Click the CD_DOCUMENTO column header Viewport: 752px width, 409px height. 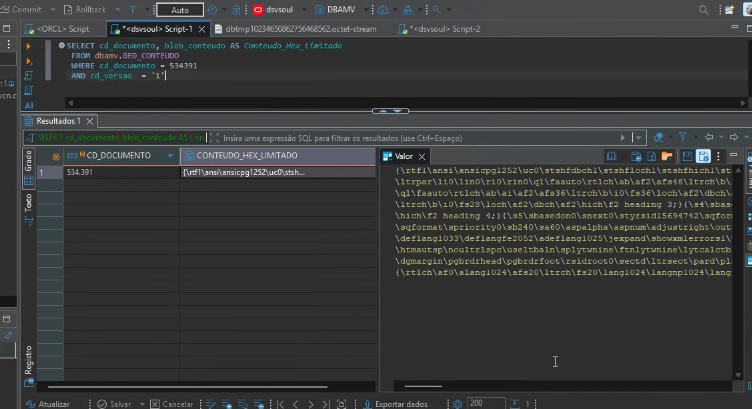[118, 156]
